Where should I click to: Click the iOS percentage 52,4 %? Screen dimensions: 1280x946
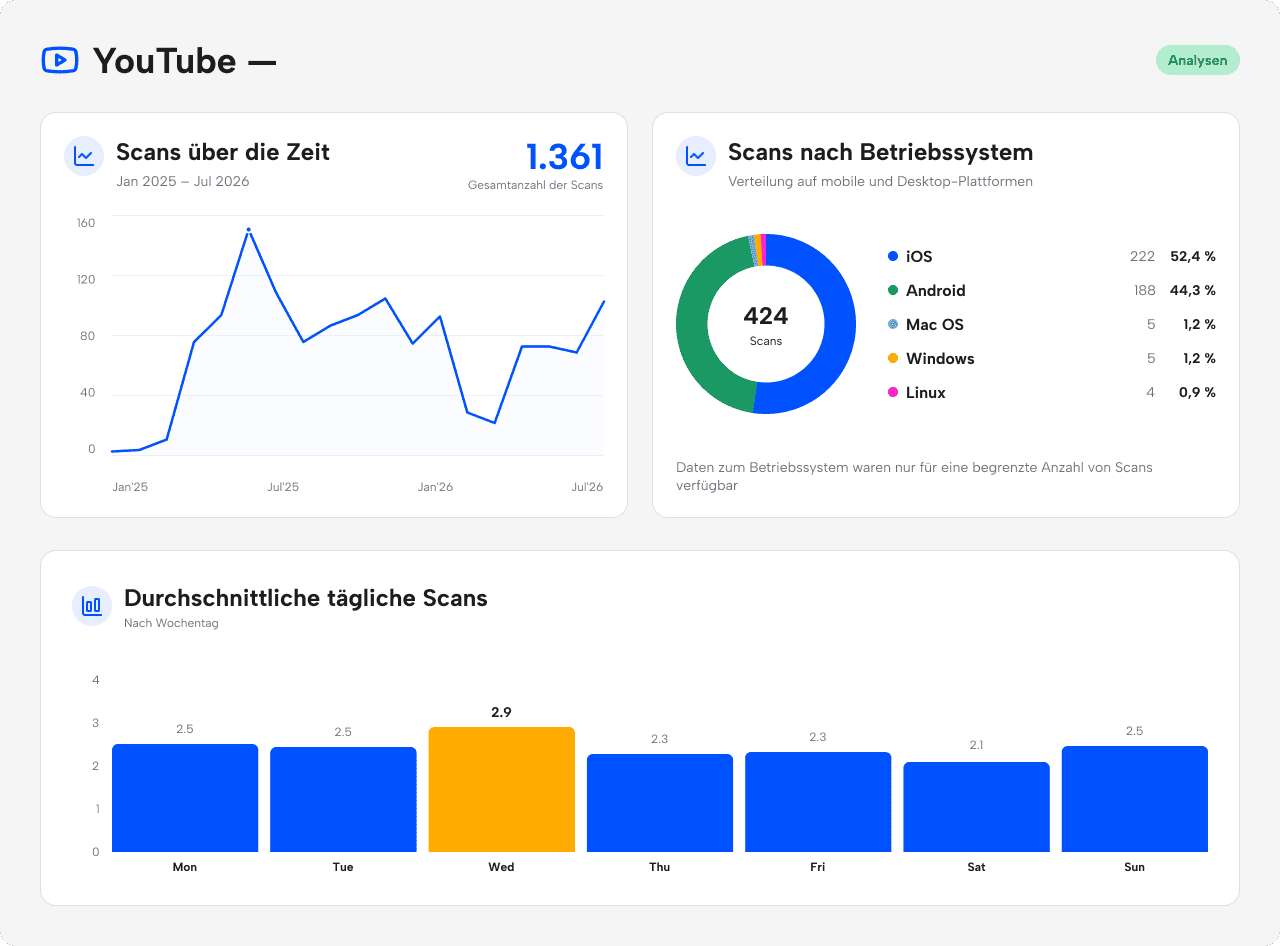1193,257
